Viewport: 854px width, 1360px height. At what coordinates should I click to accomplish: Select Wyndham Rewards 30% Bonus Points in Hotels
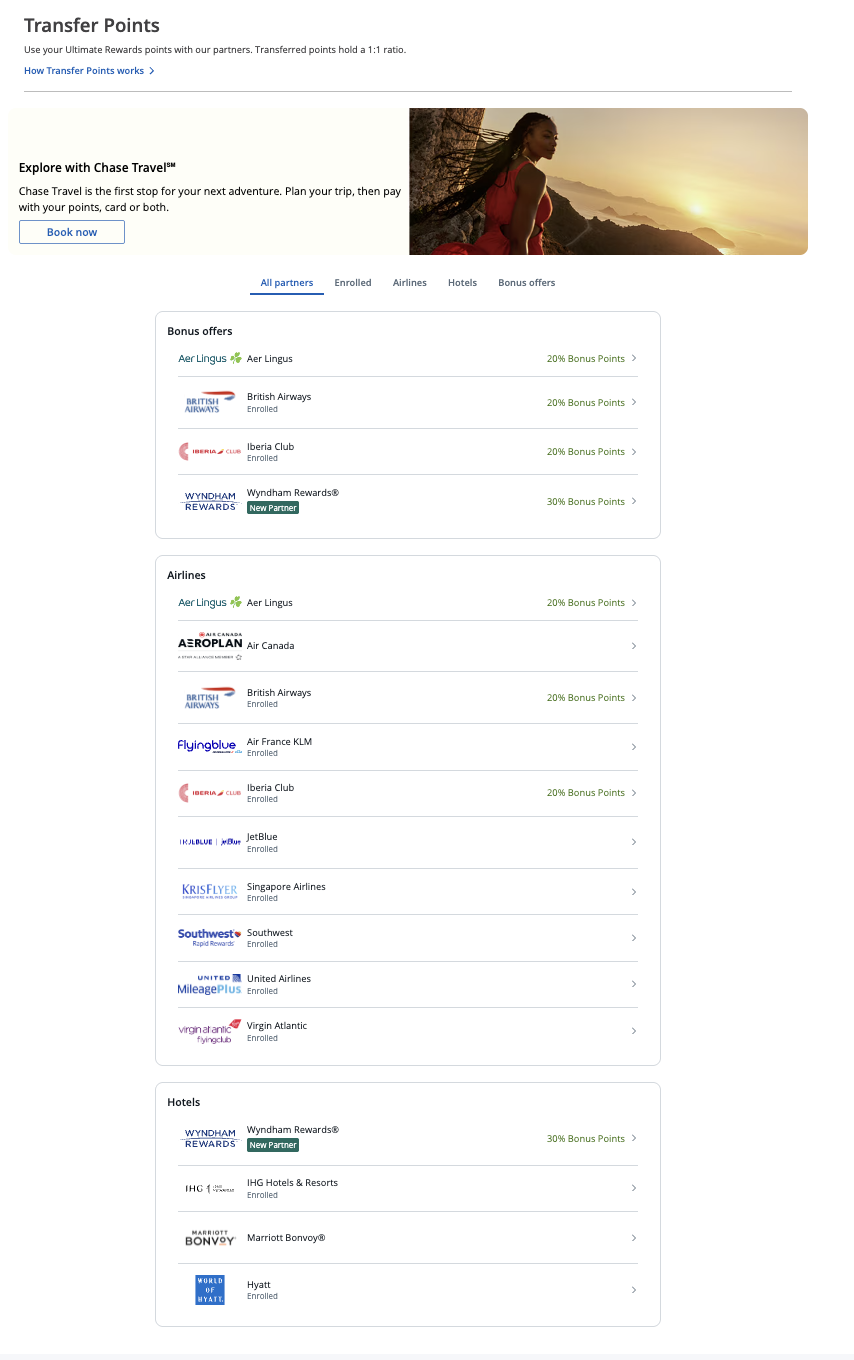pos(586,1138)
